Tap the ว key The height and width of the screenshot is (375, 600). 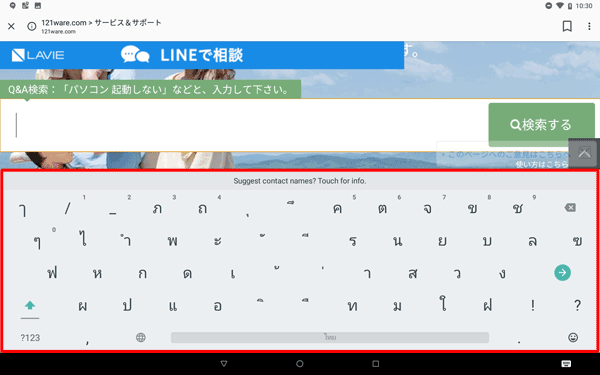[457, 273]
